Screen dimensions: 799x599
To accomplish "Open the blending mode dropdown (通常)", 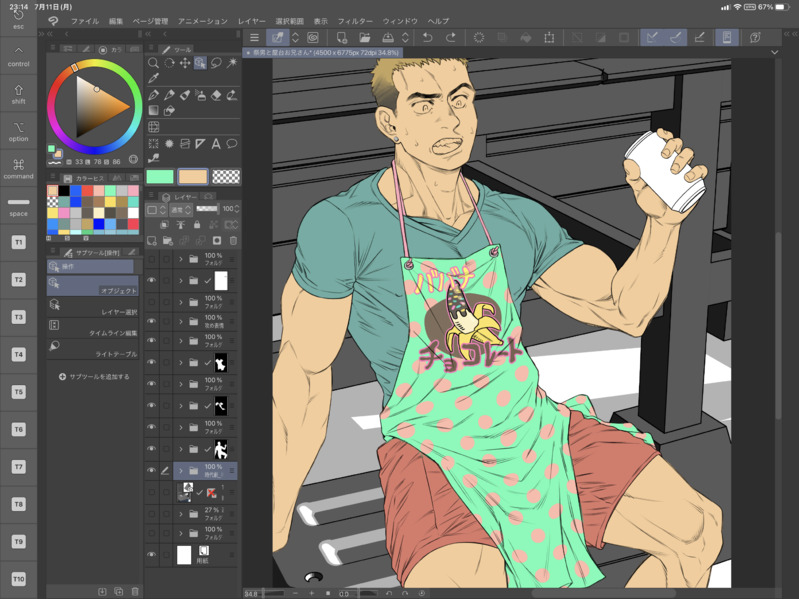I will [181, 210].
